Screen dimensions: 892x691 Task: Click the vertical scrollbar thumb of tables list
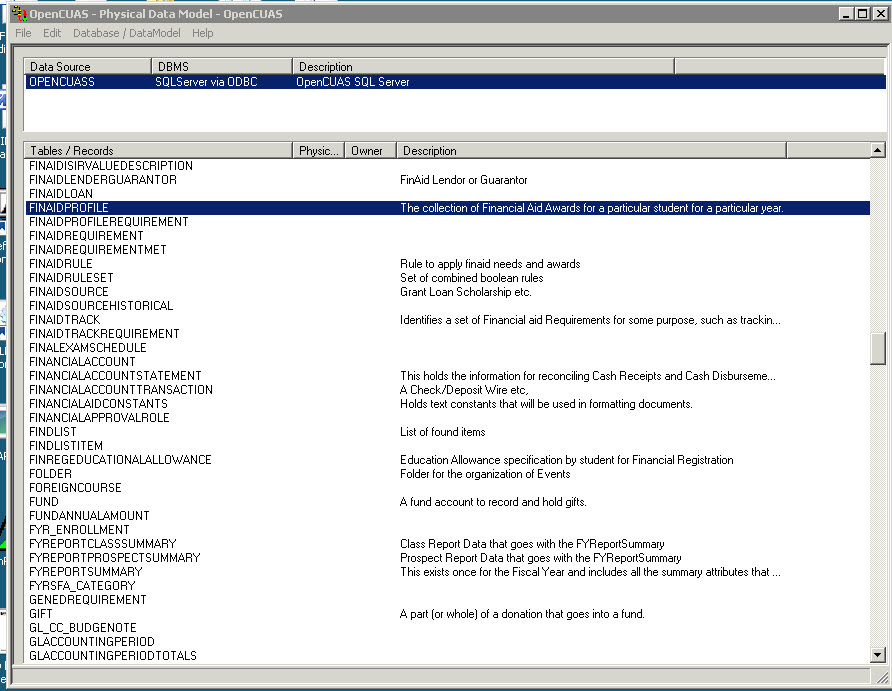click(x=878, y=348)
